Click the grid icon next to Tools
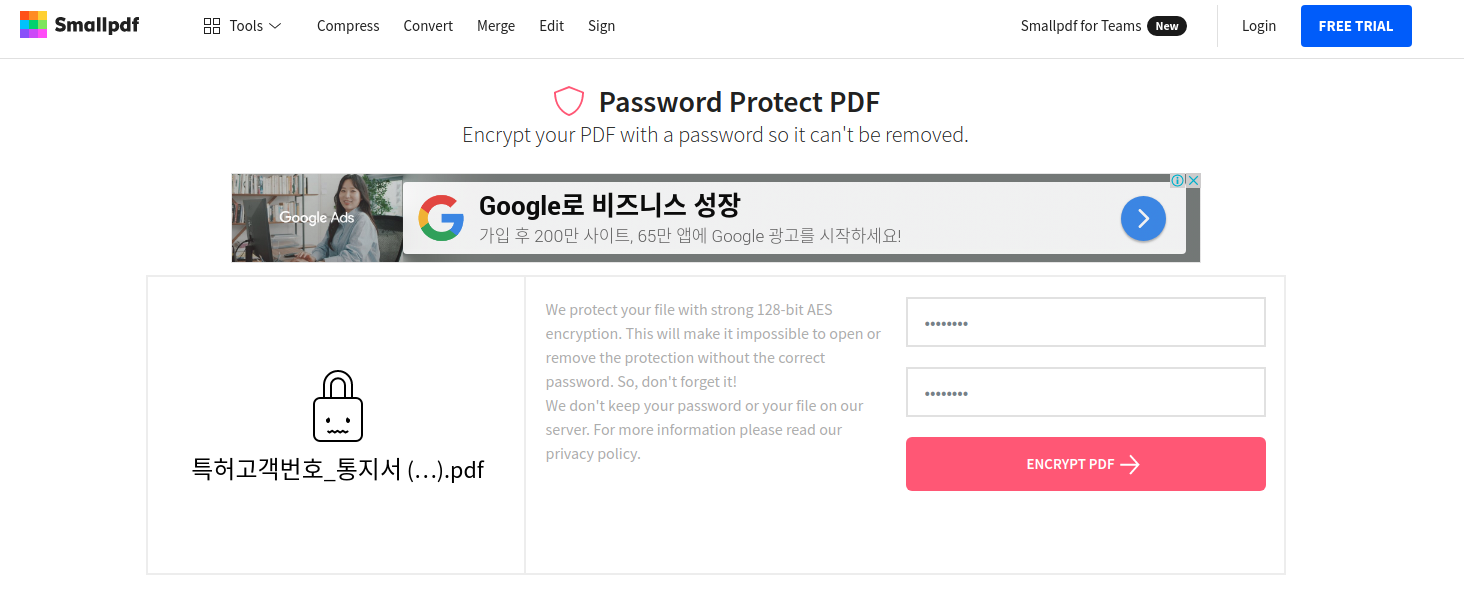 pos(210,25)
